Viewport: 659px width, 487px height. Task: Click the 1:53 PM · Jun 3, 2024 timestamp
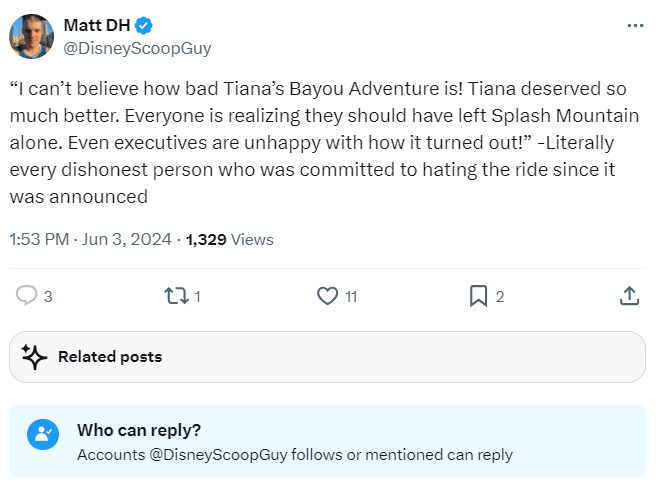(x=88, y=239)
